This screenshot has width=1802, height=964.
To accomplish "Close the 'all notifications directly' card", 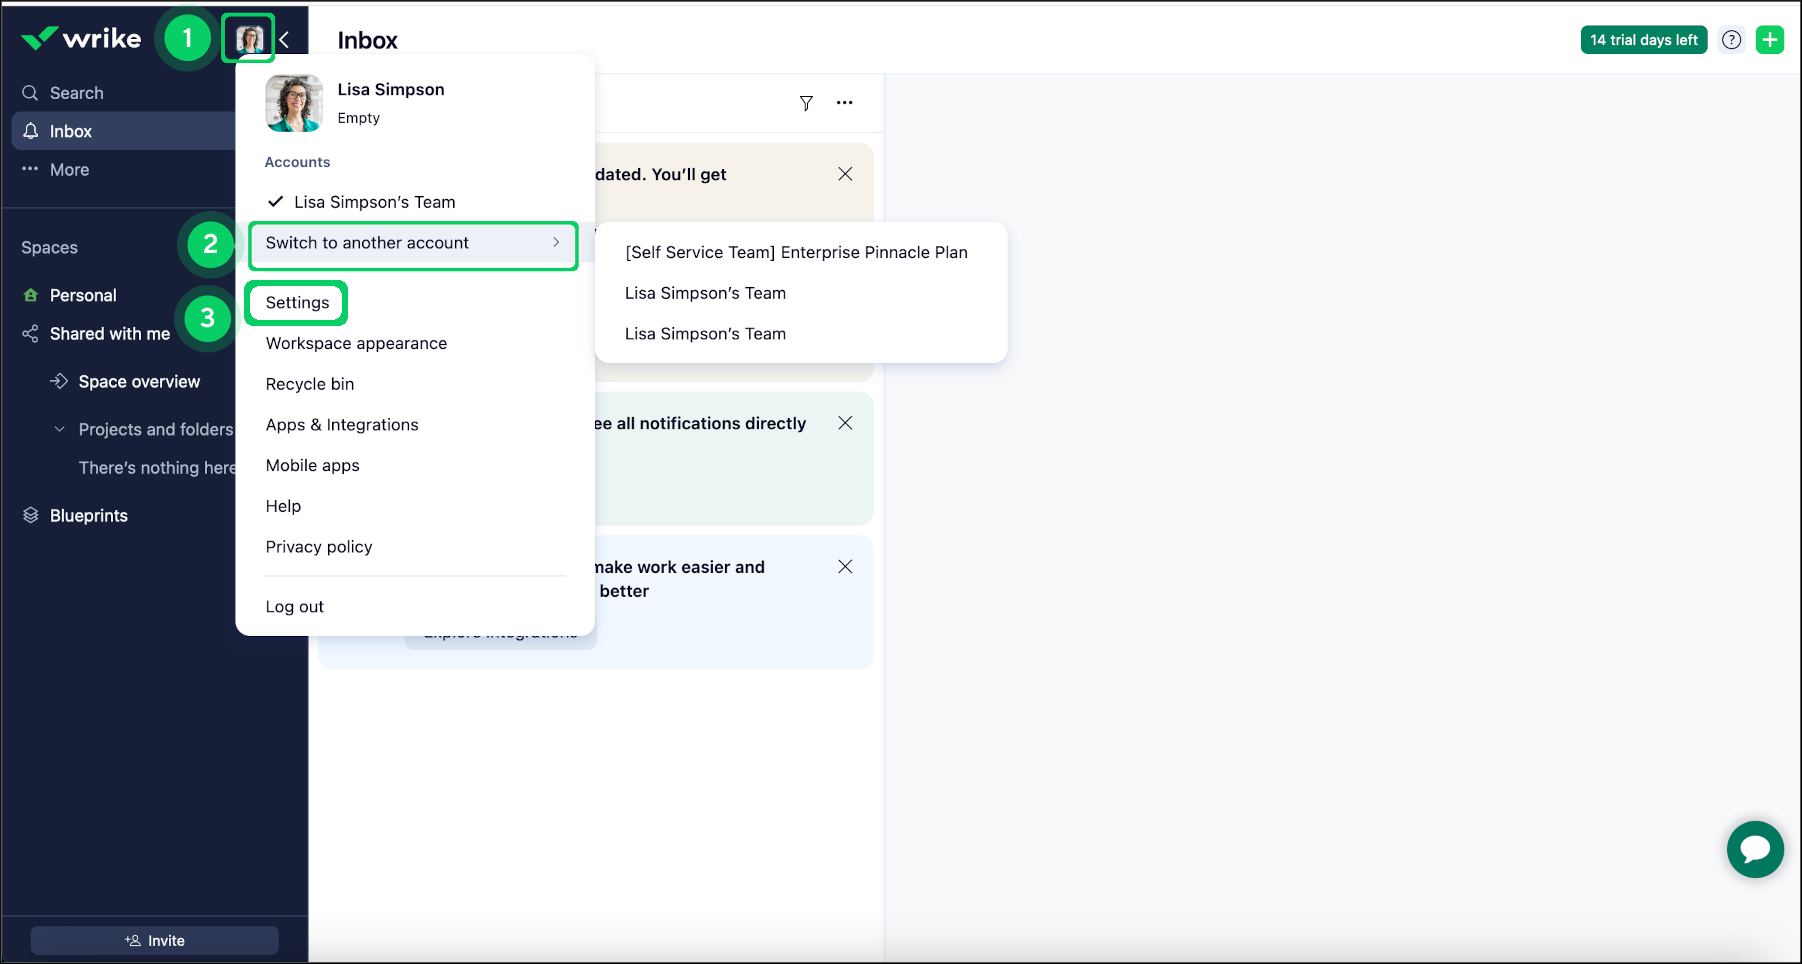I will point(845,423).
